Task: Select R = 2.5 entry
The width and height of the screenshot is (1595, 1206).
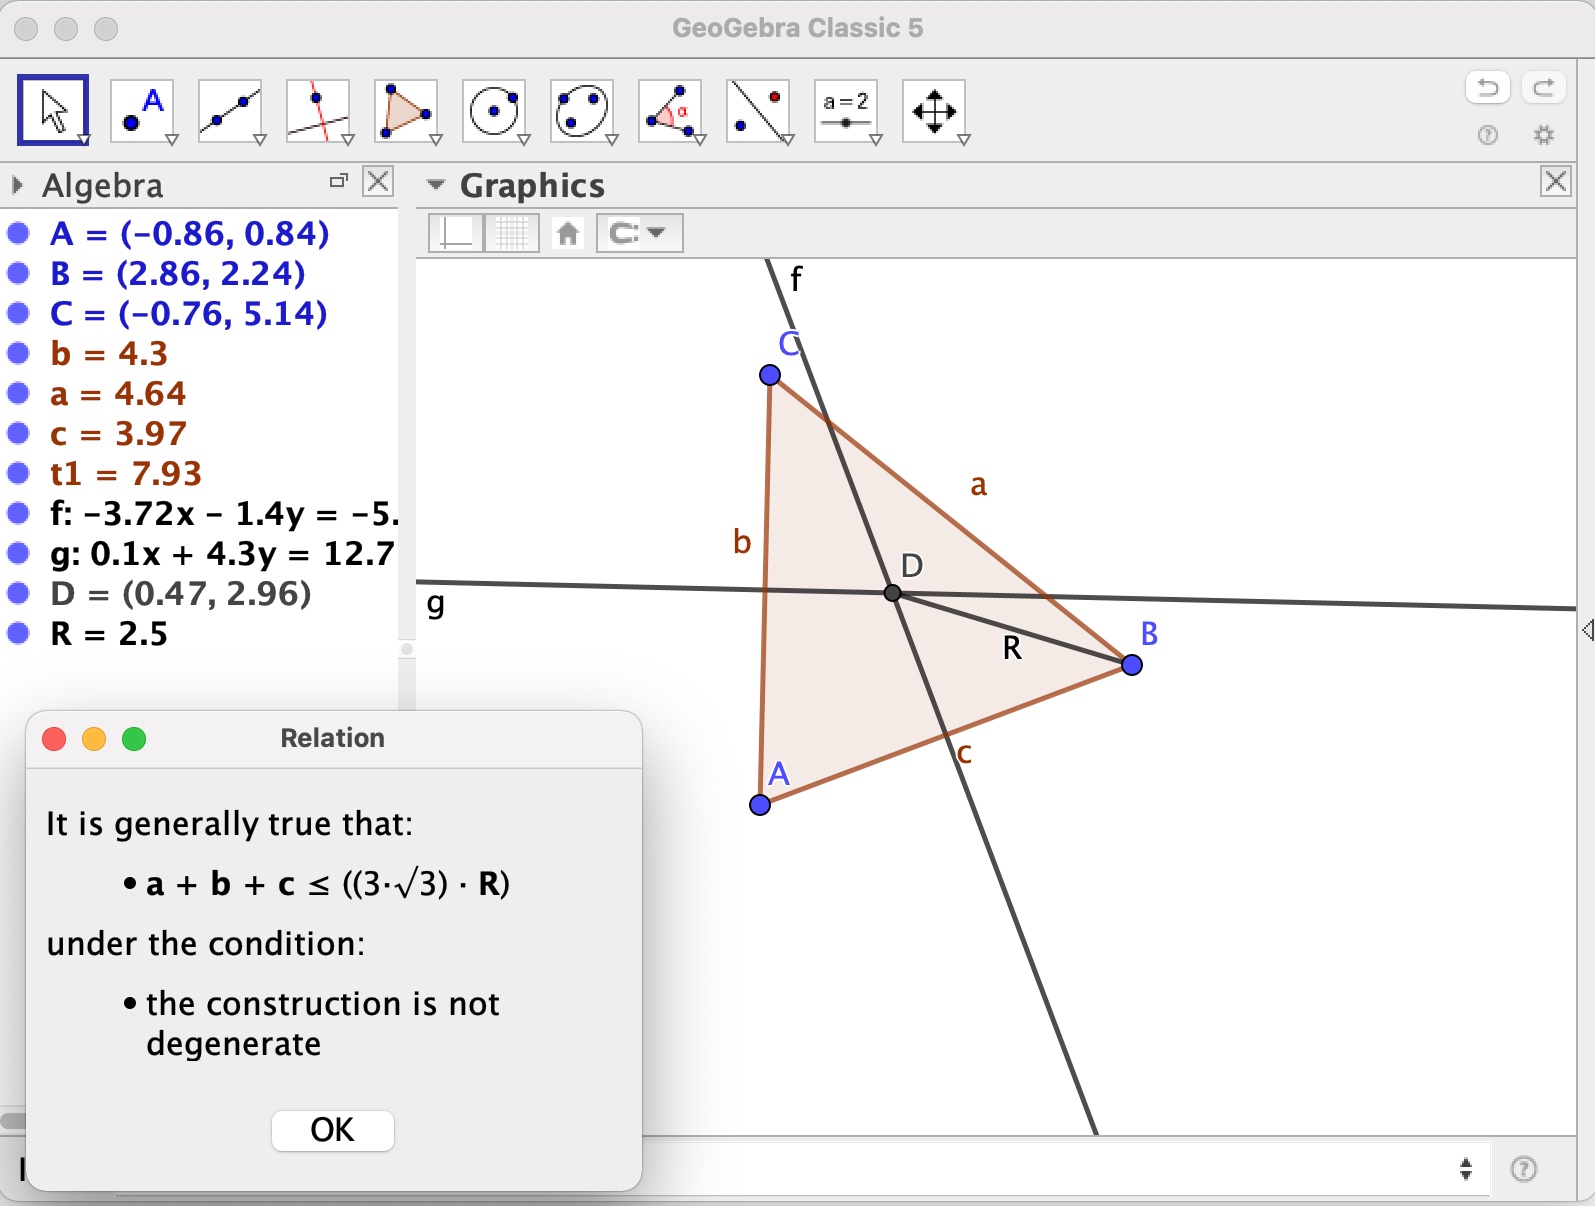Action: pyautogui.click(x=109, y=633)
